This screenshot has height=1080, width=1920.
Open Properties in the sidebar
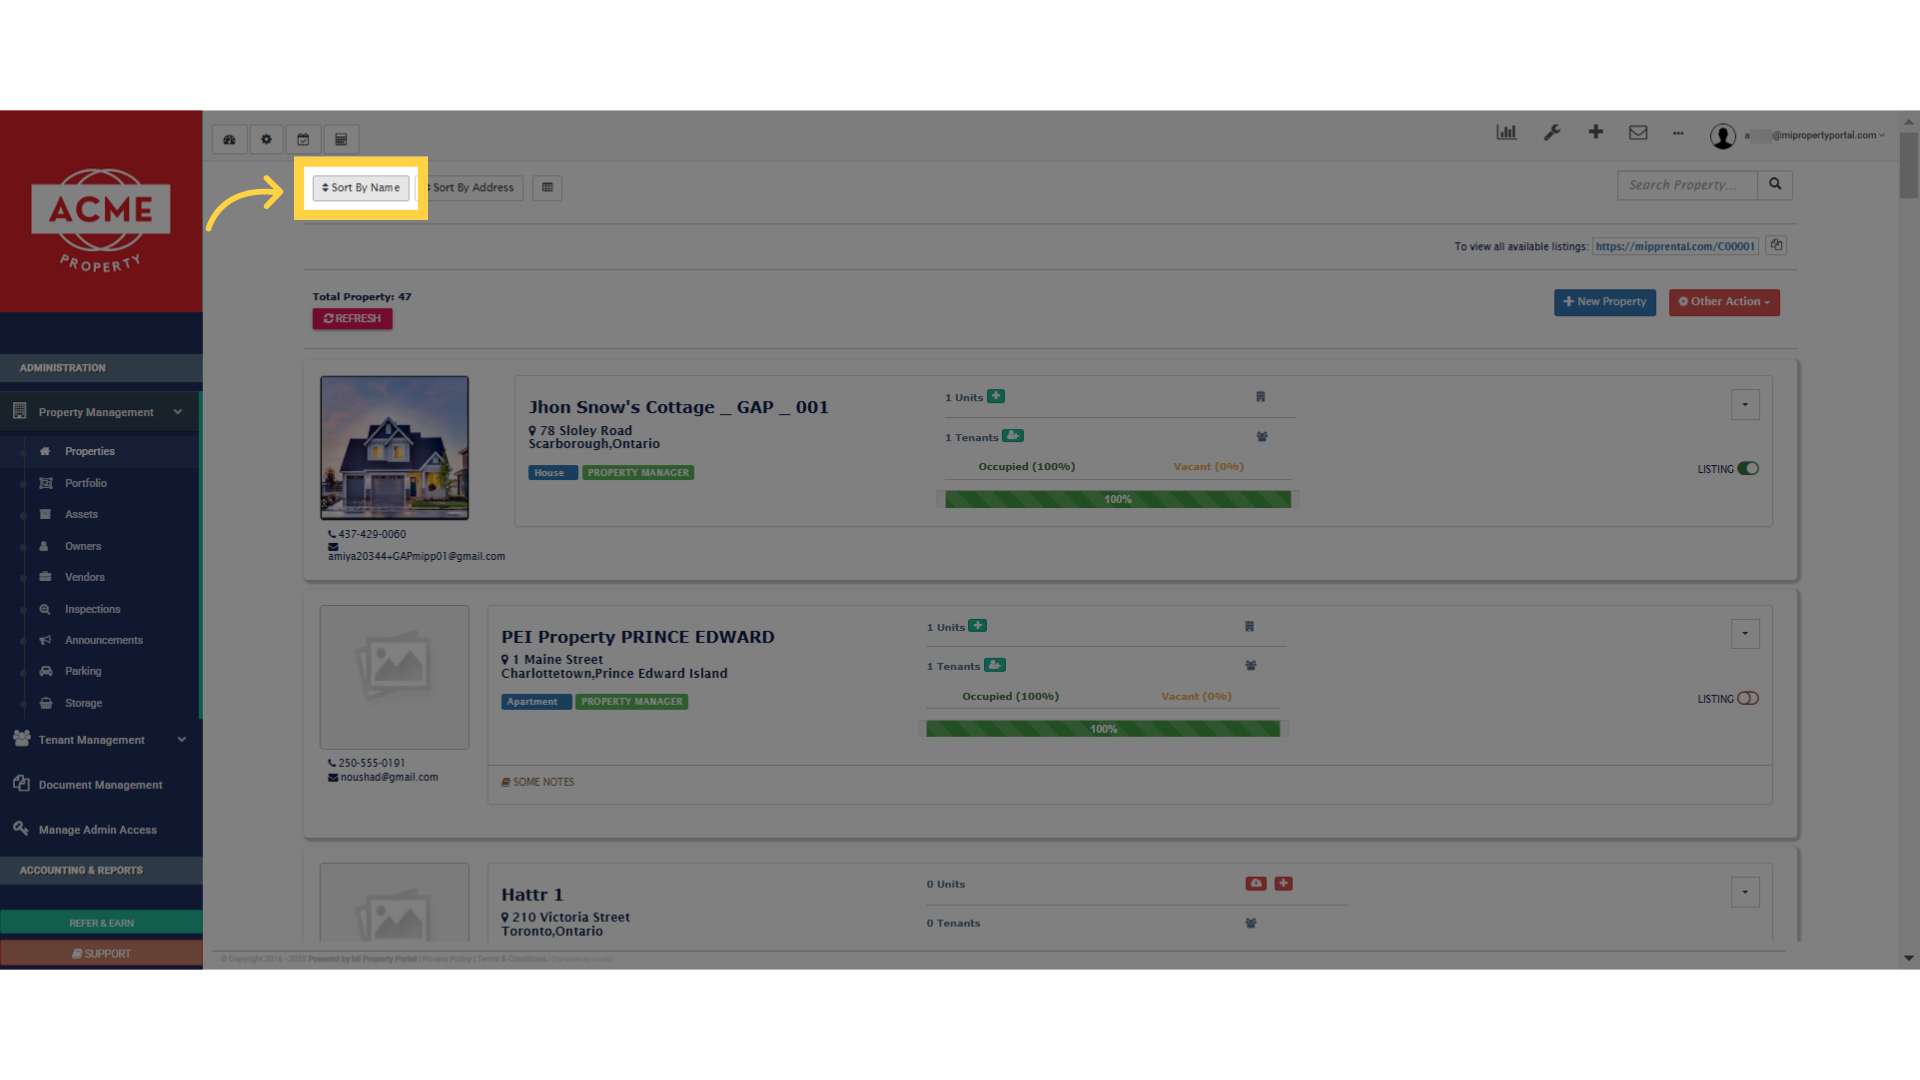90,452
